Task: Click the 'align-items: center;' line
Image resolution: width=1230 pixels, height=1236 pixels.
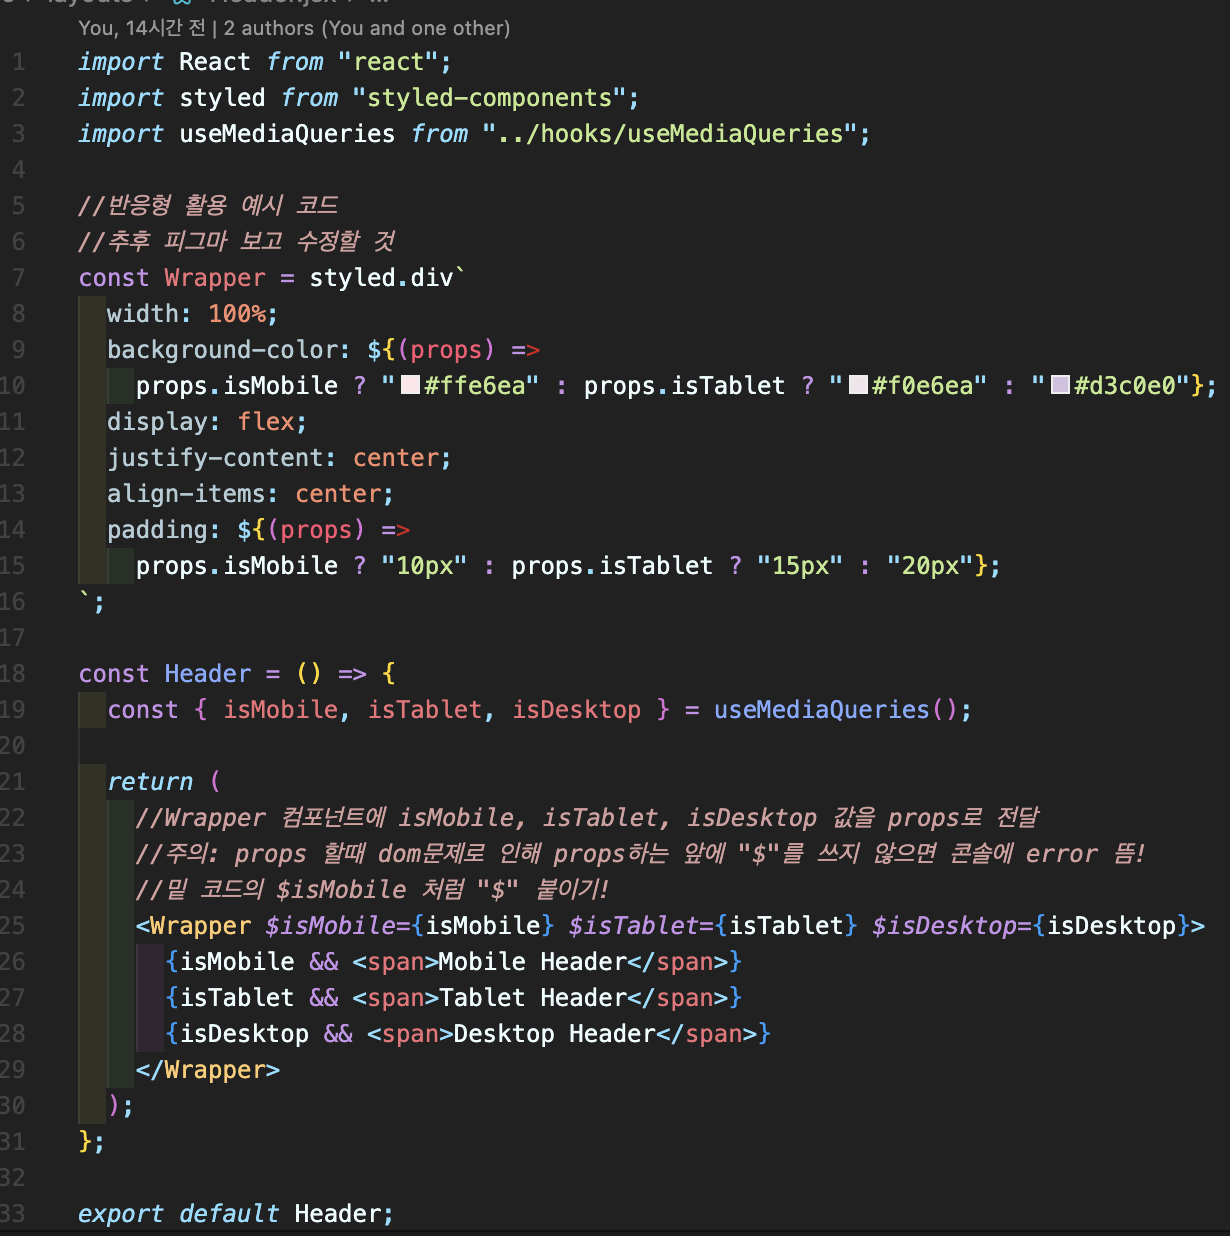Action: (250, 494)
